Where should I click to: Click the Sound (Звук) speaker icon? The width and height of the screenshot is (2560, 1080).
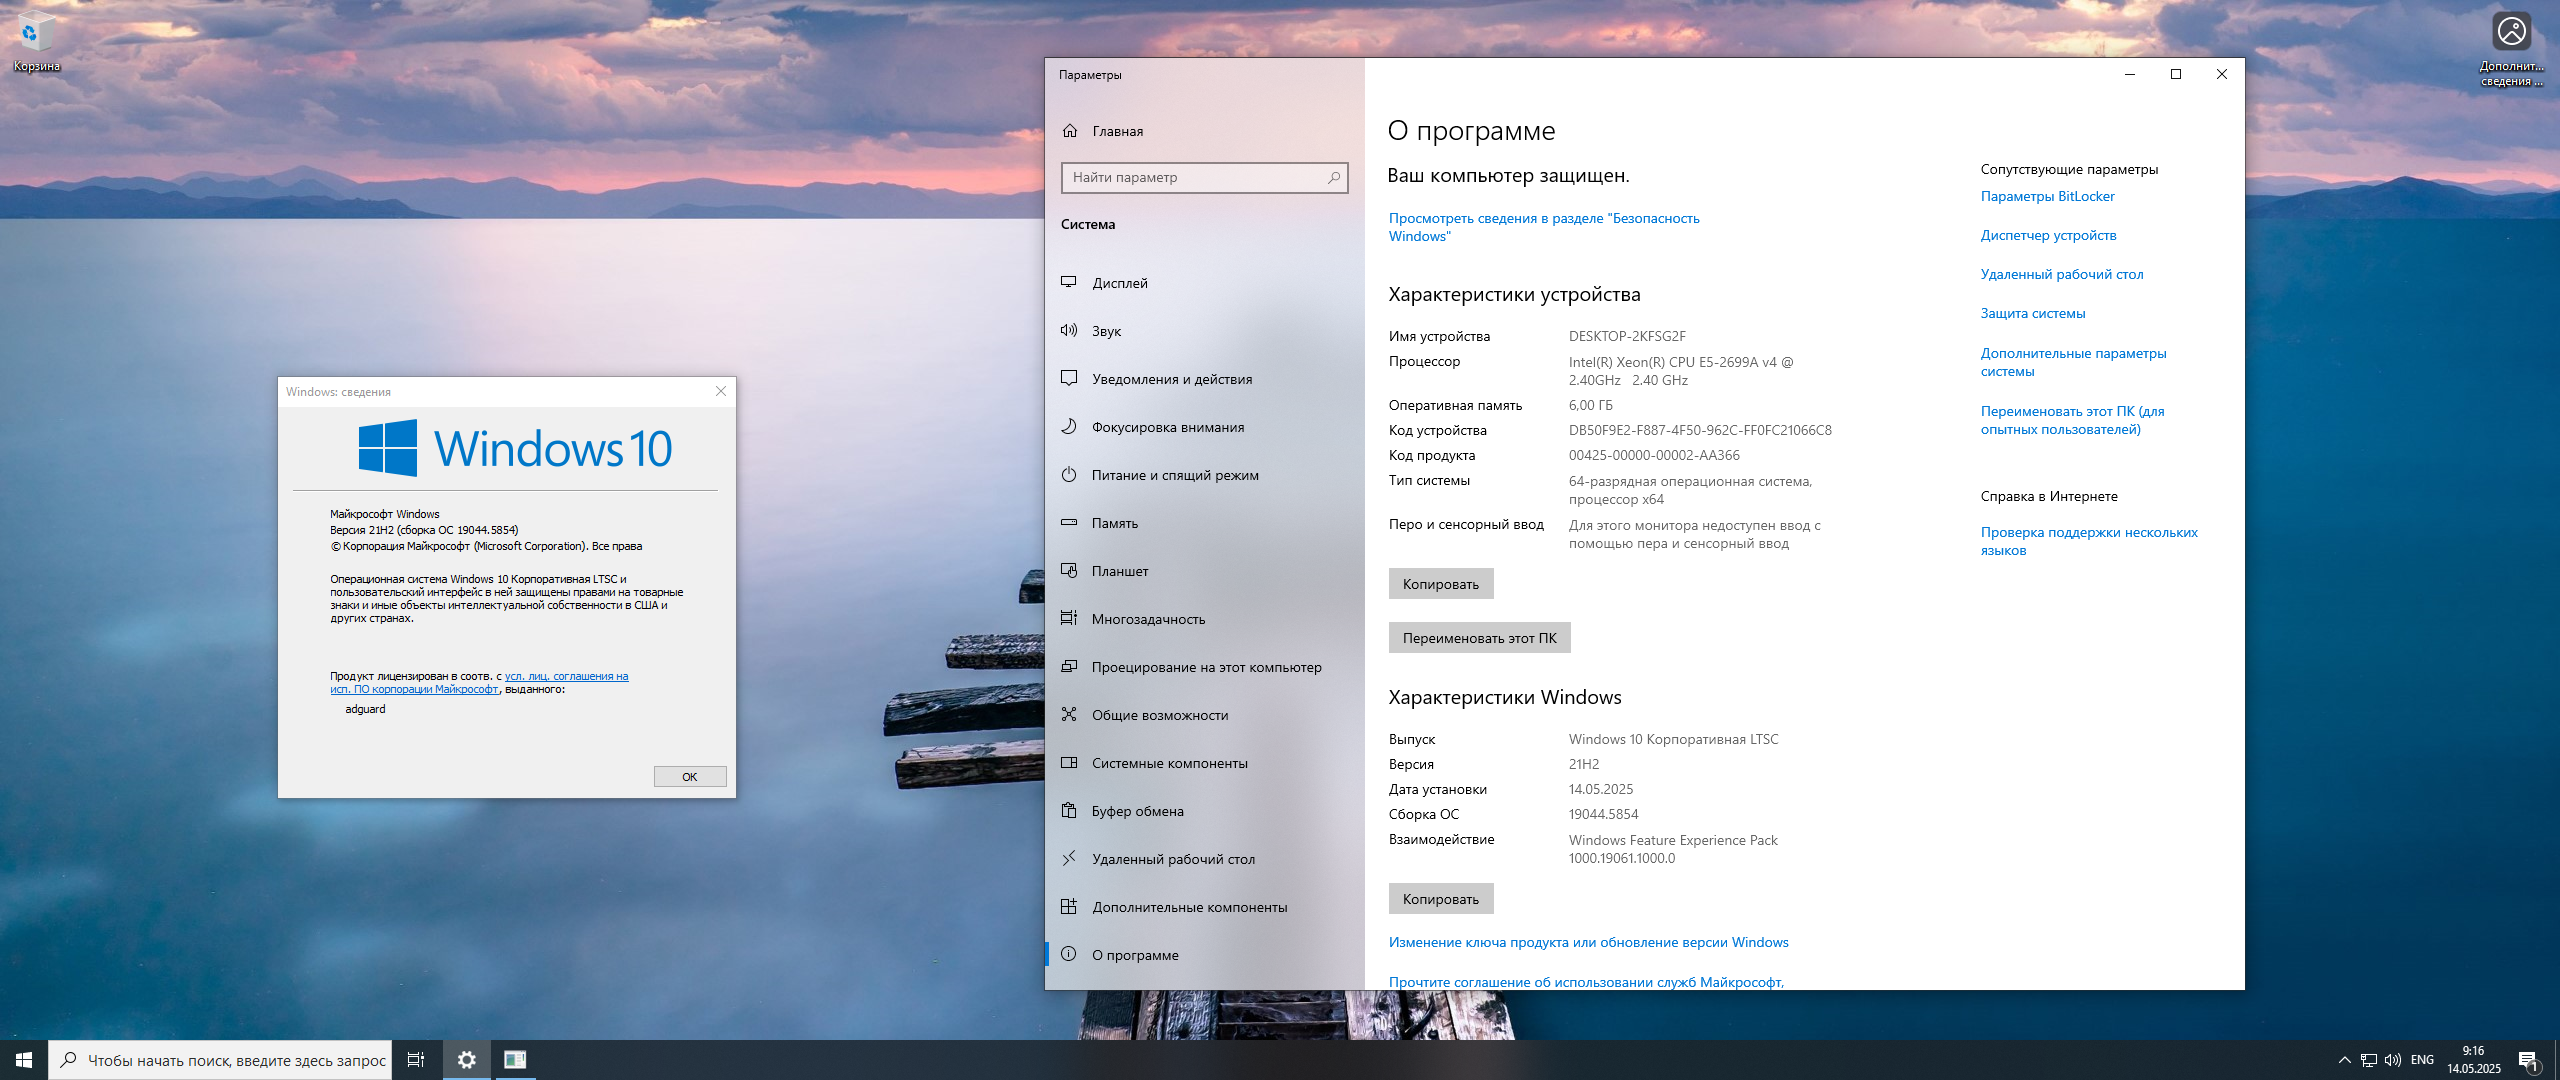[x=1069, y=331]
